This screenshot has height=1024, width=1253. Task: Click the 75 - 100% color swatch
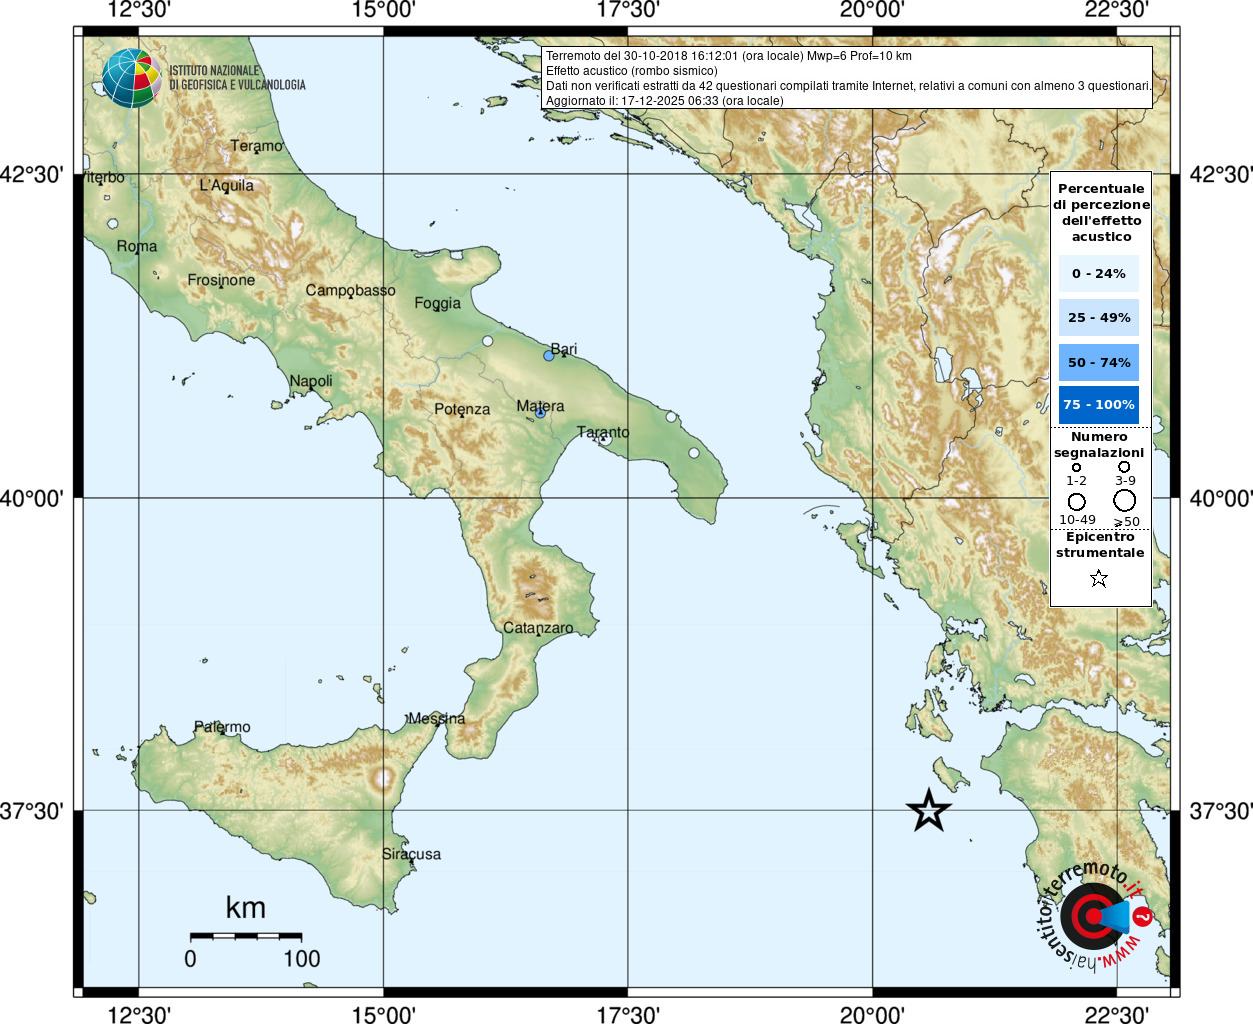[x=1099, y=405]
